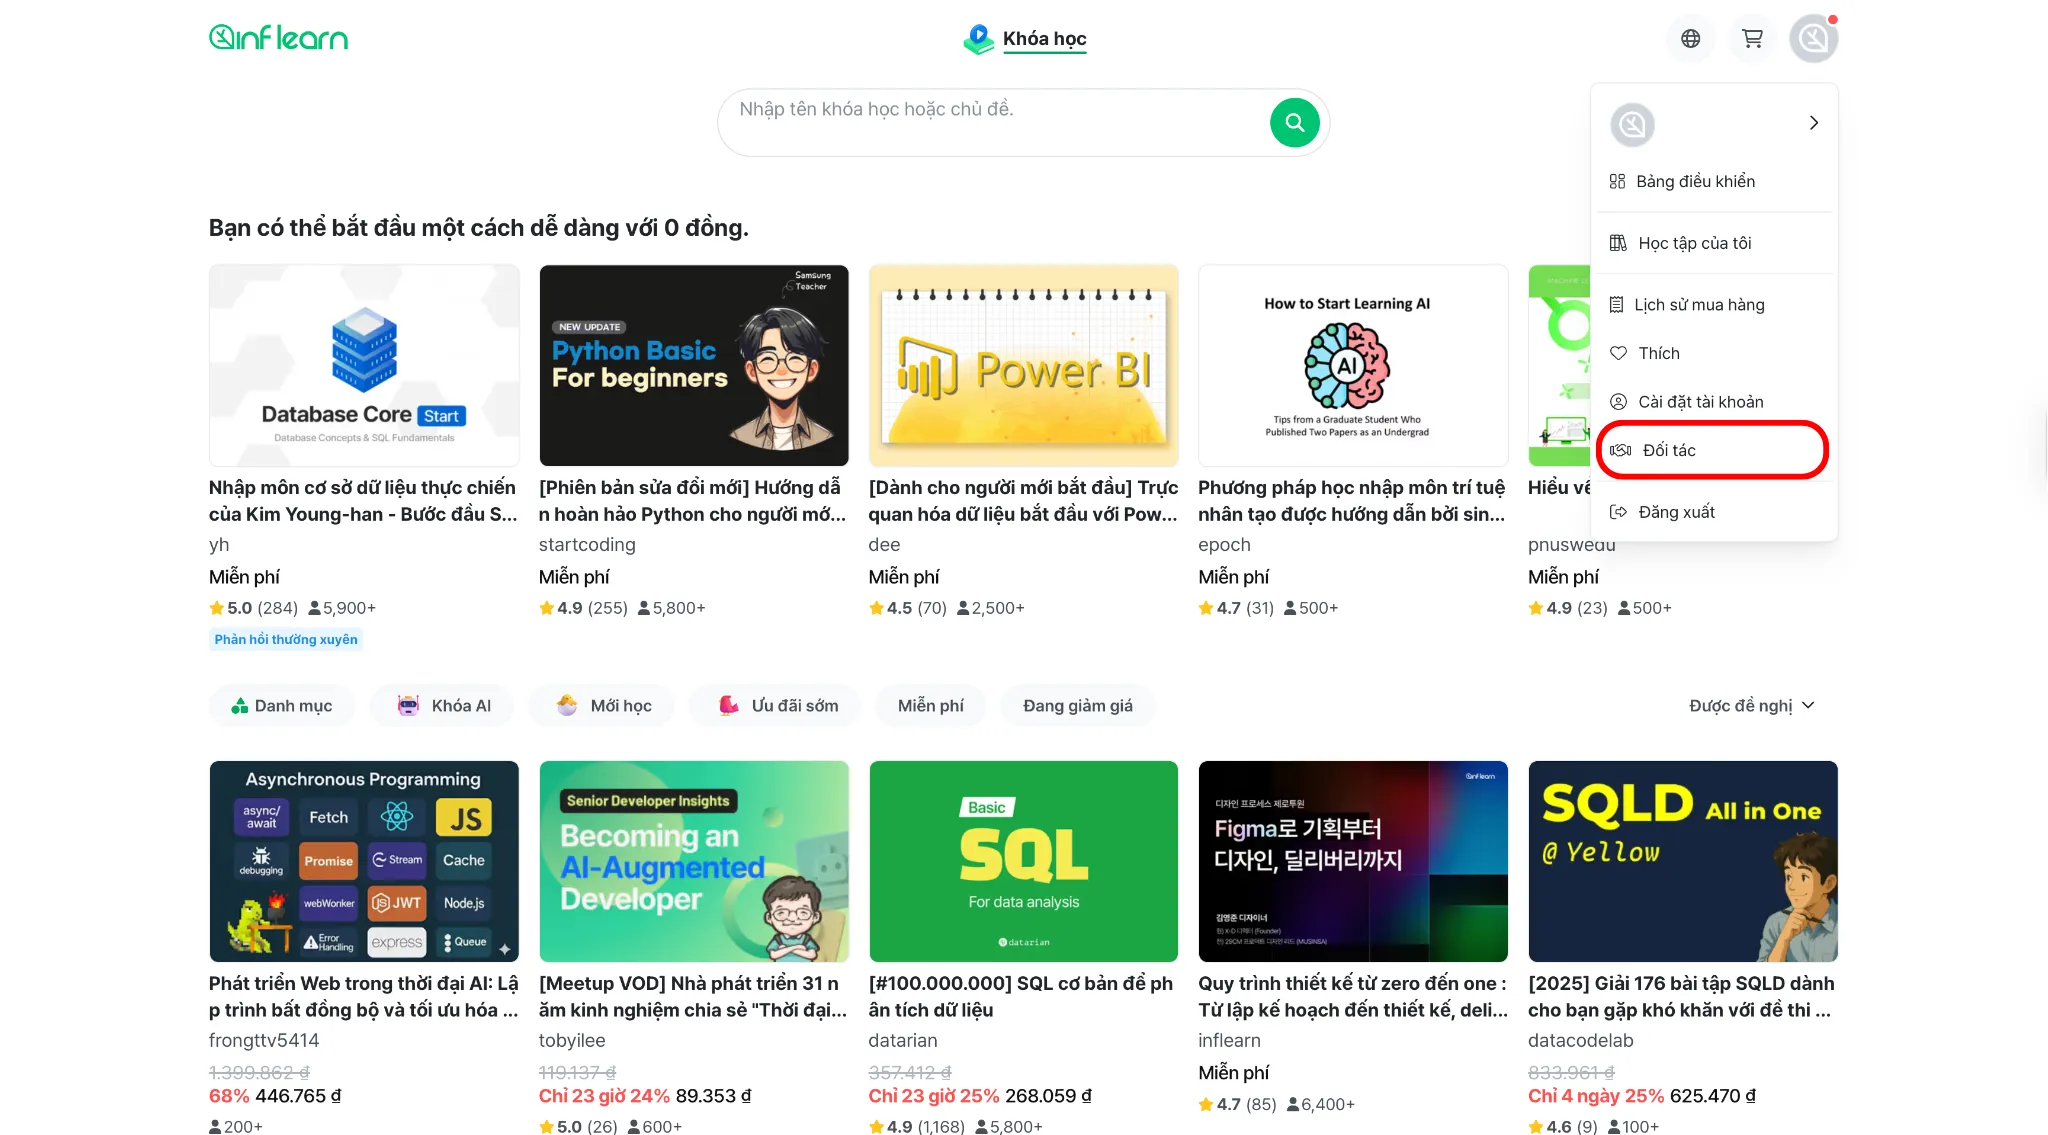
Task: Open the Được đề nghị sort dropdown
Action: [x=1751, y=706]
